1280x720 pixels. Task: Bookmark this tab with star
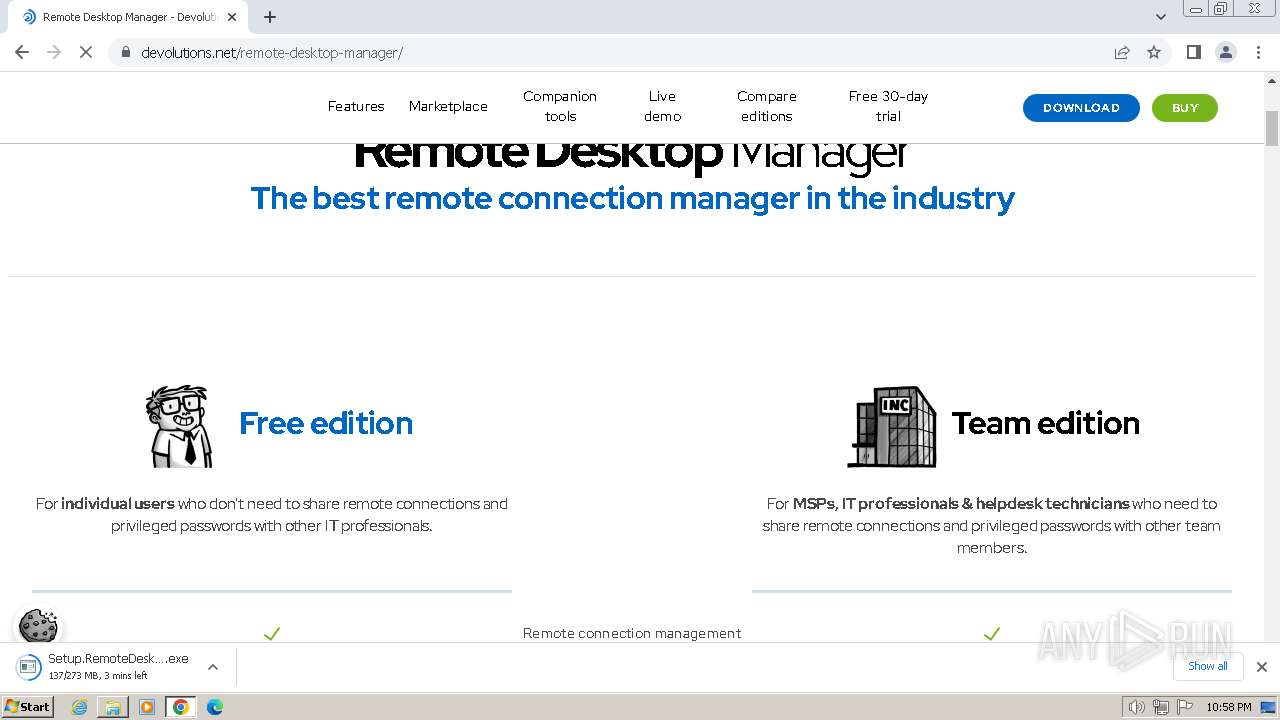pyautogui.click(x=1154, y=52)
